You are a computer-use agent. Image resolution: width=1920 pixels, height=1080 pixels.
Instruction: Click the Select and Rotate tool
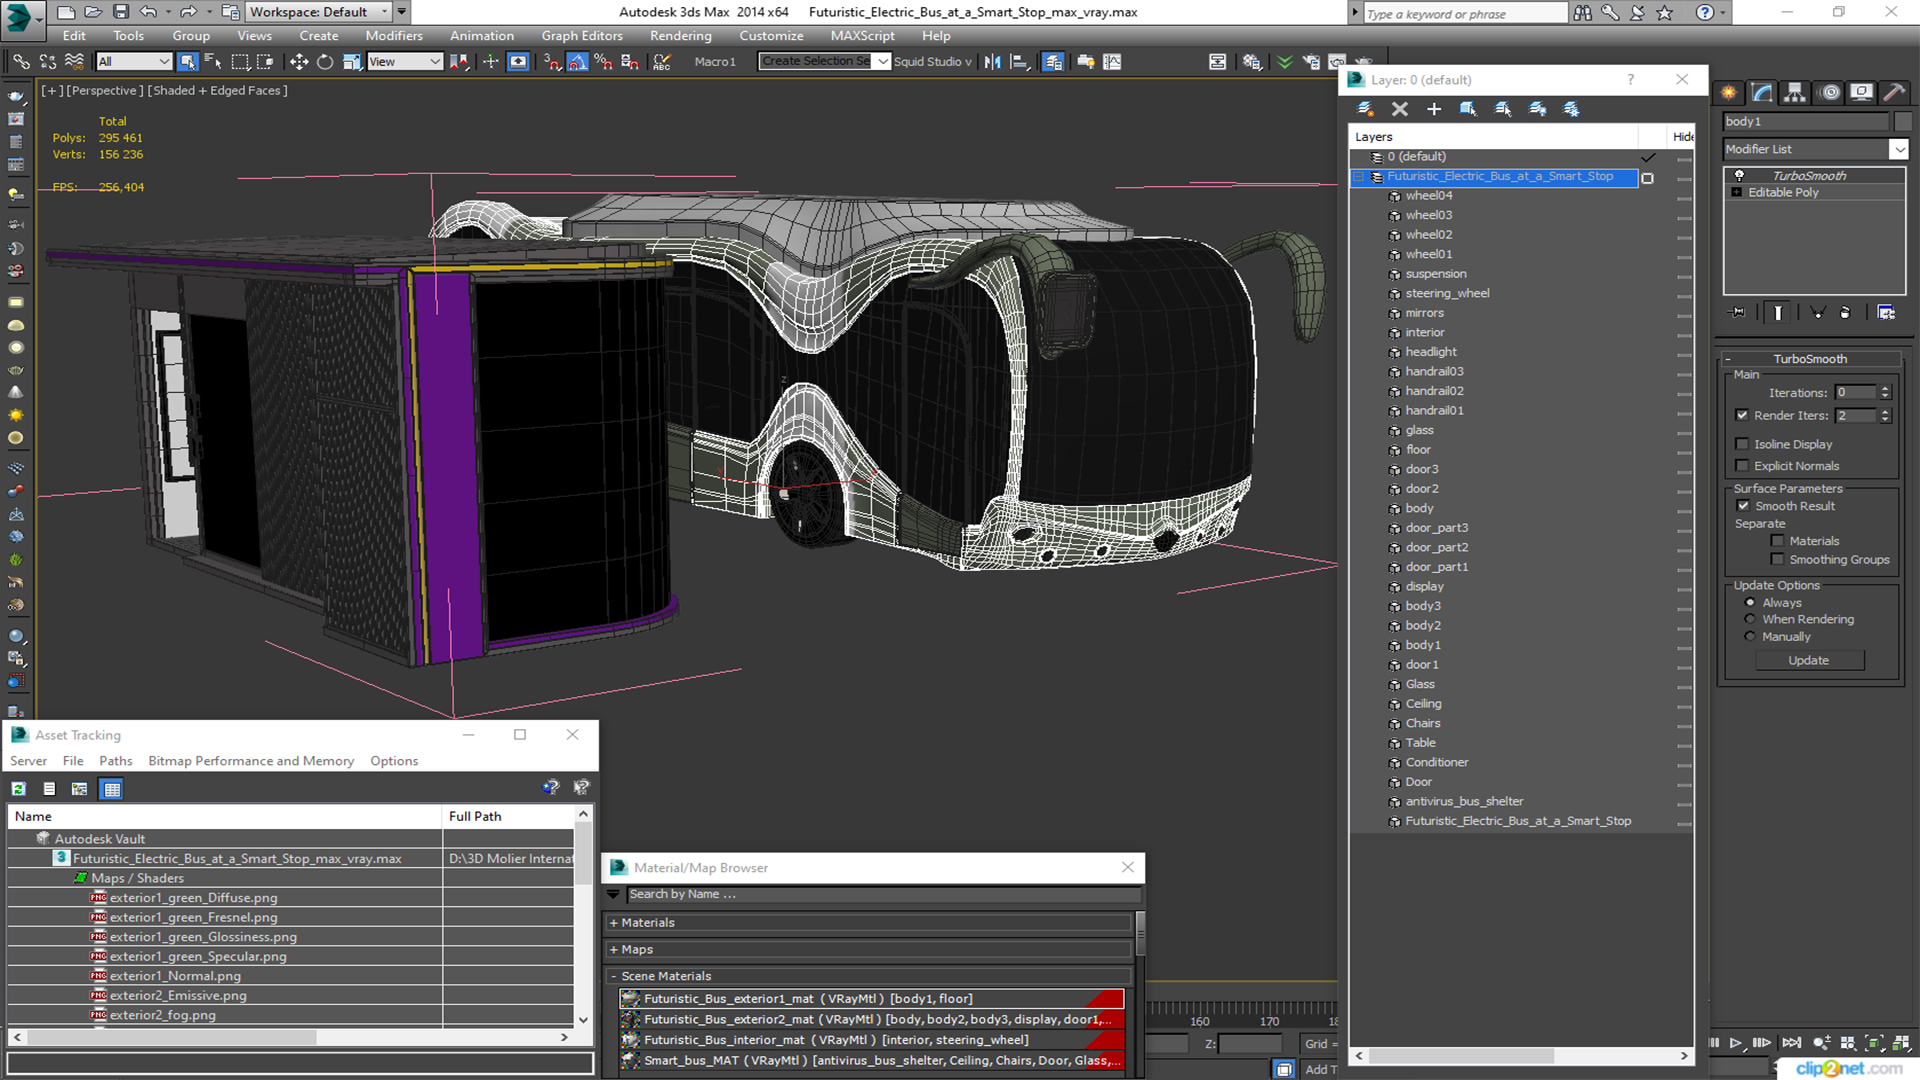pyautogui.click(x=325, y=62)
